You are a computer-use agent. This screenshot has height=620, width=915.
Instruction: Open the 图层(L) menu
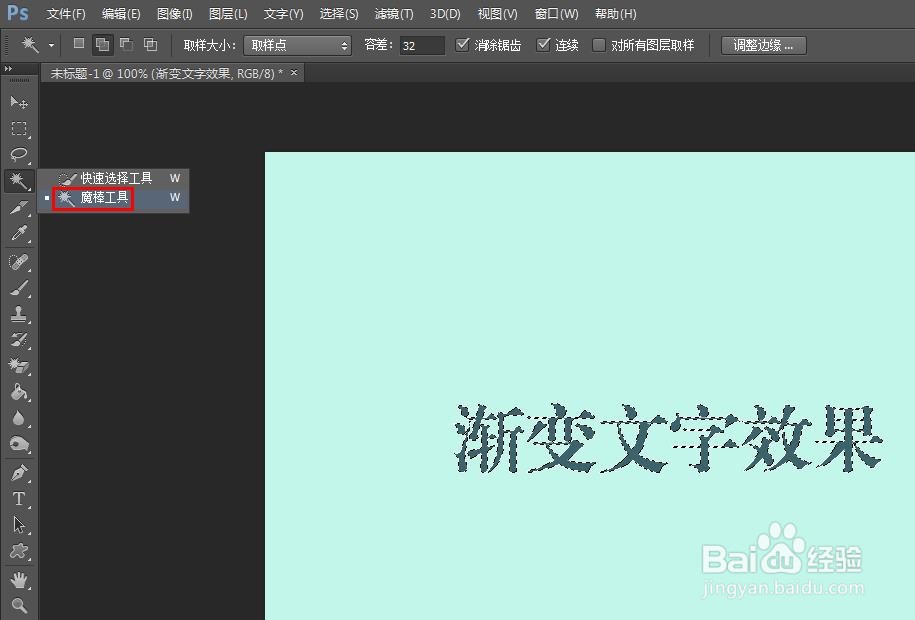228,13
